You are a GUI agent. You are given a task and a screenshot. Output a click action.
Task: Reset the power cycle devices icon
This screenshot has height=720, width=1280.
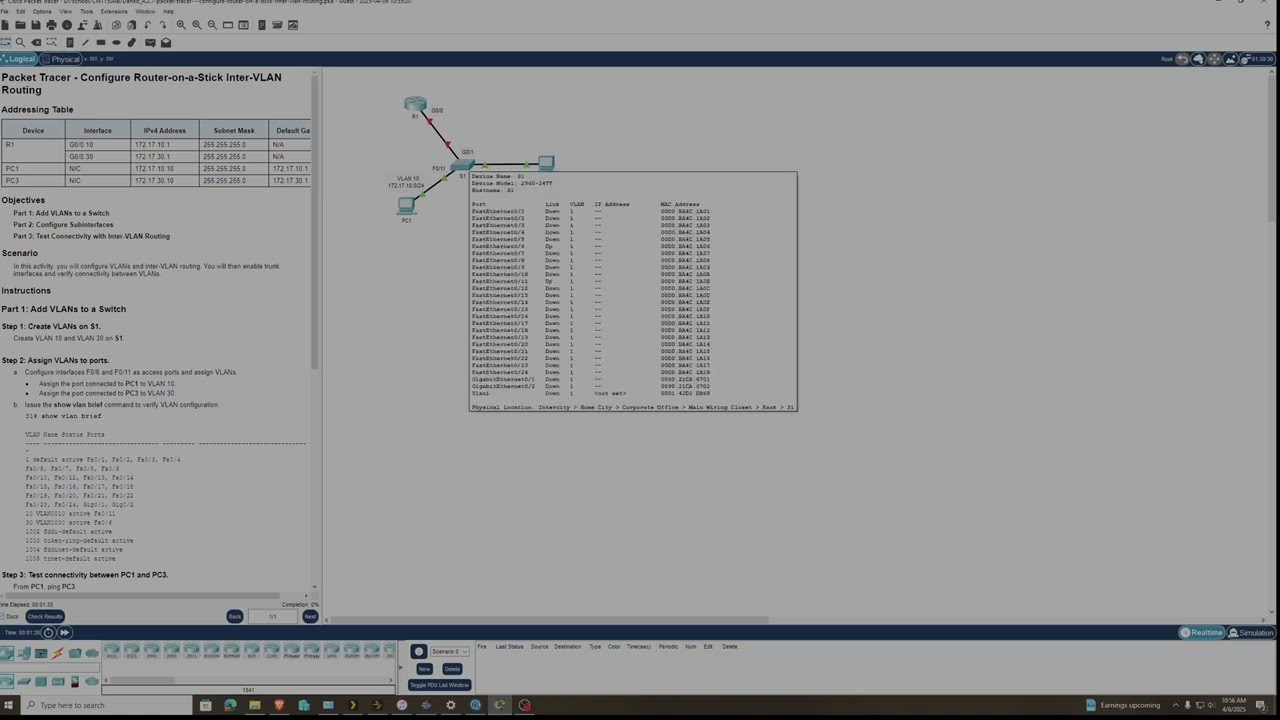click(48, 632)
